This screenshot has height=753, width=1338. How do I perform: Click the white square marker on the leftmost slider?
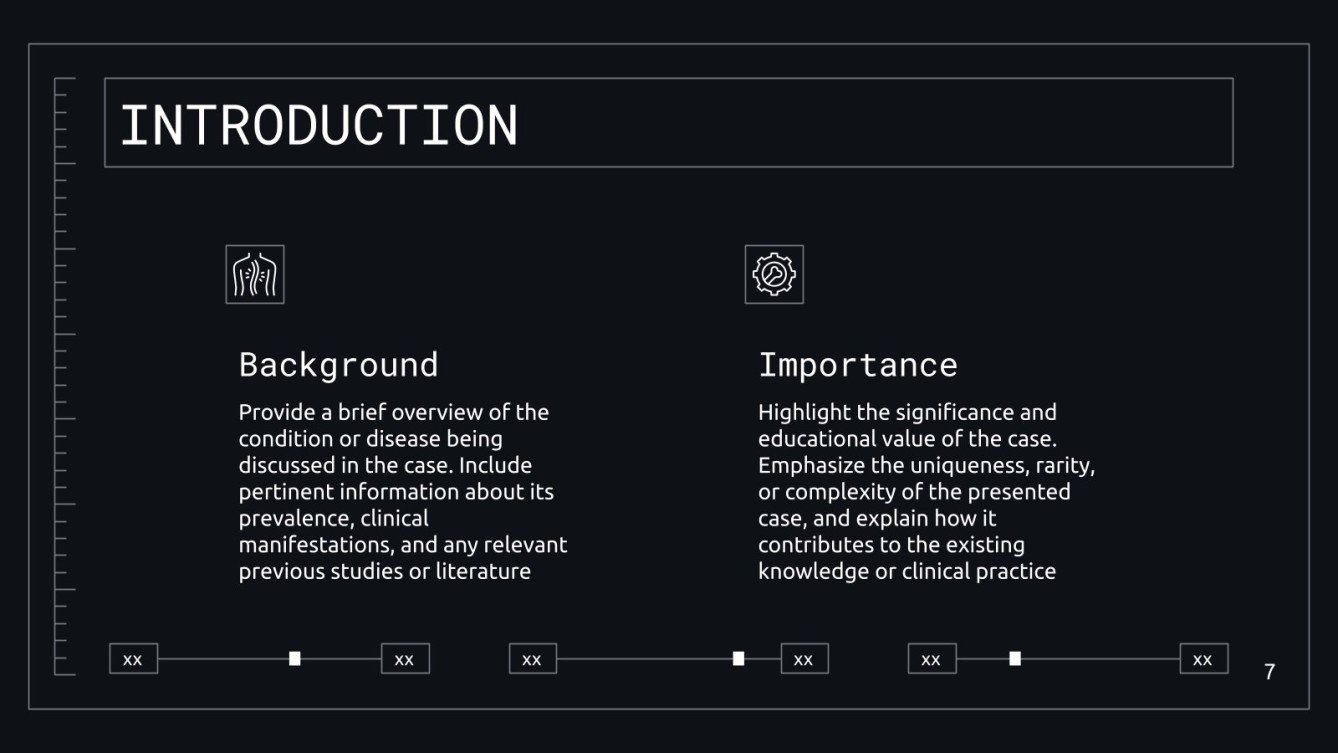pyautogui.click(x=295, y=658)
